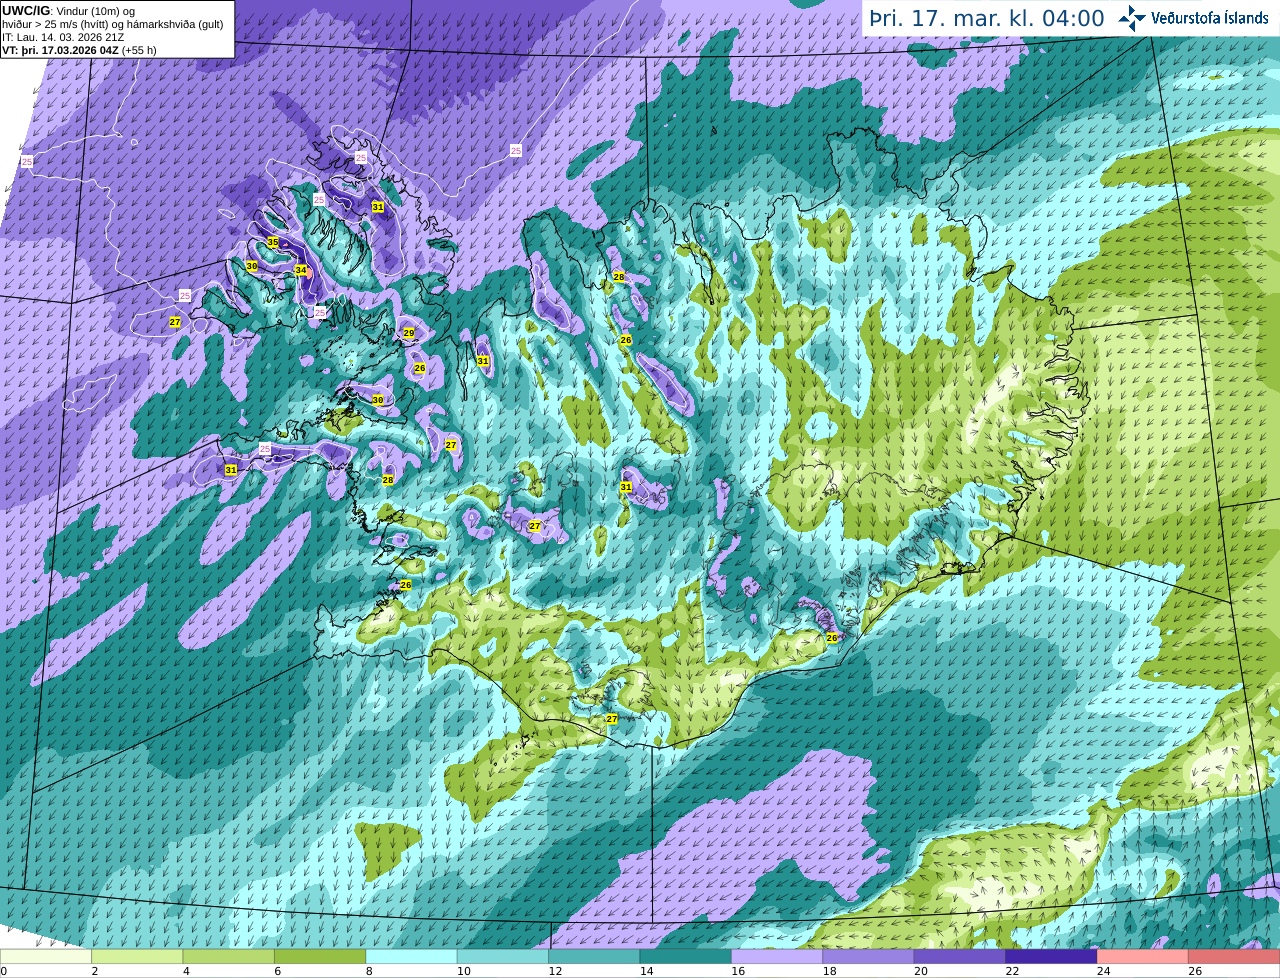1280x978 pixels.
Task: Click the legend scale value 14
Action: tap(646, 971)
